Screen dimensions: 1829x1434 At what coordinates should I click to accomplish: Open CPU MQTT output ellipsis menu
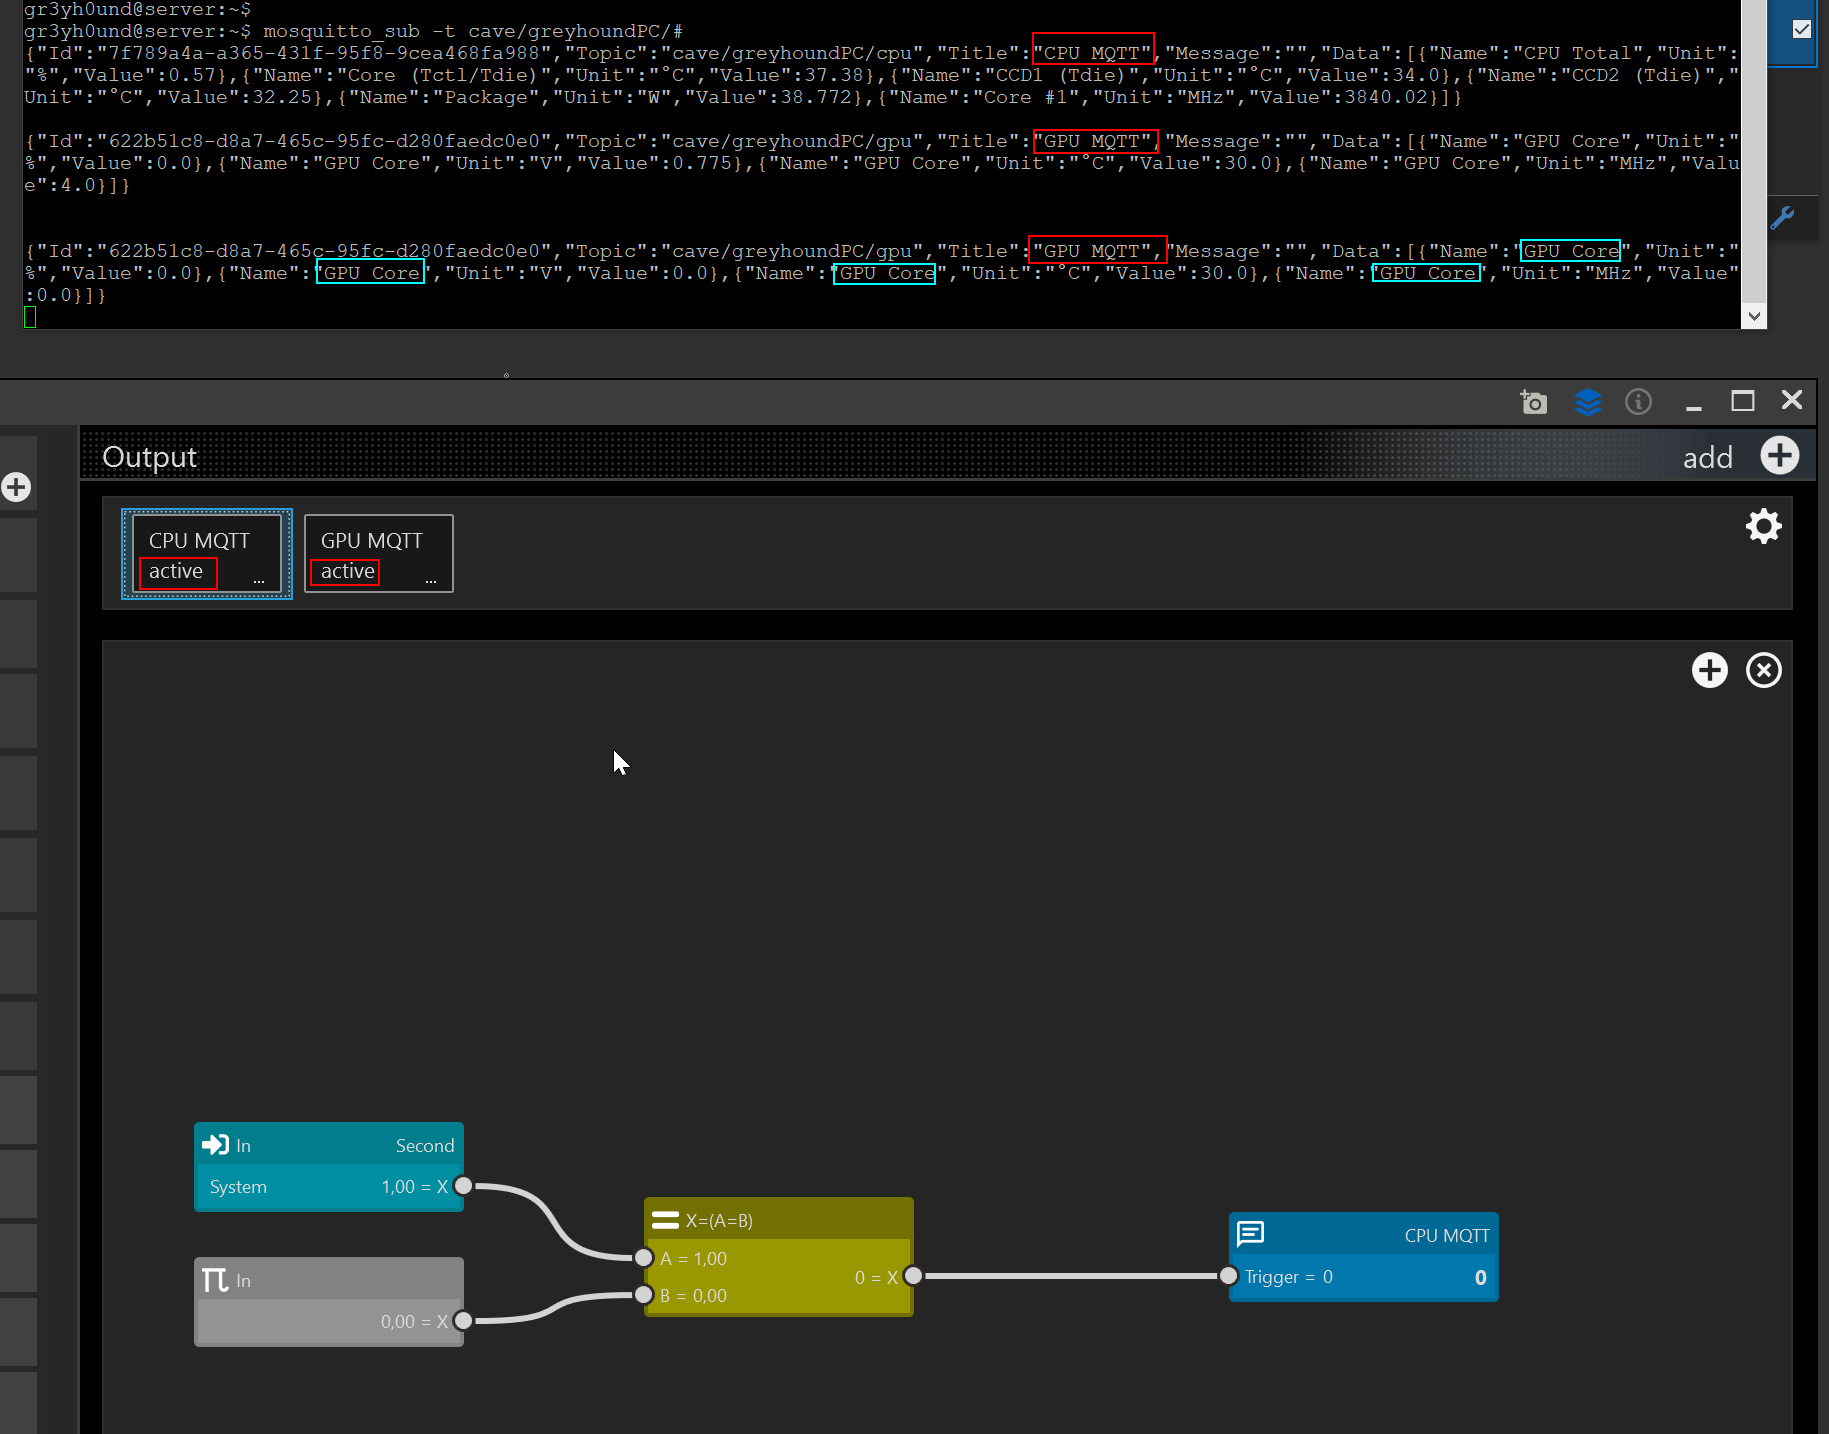(x=259, y=581)
